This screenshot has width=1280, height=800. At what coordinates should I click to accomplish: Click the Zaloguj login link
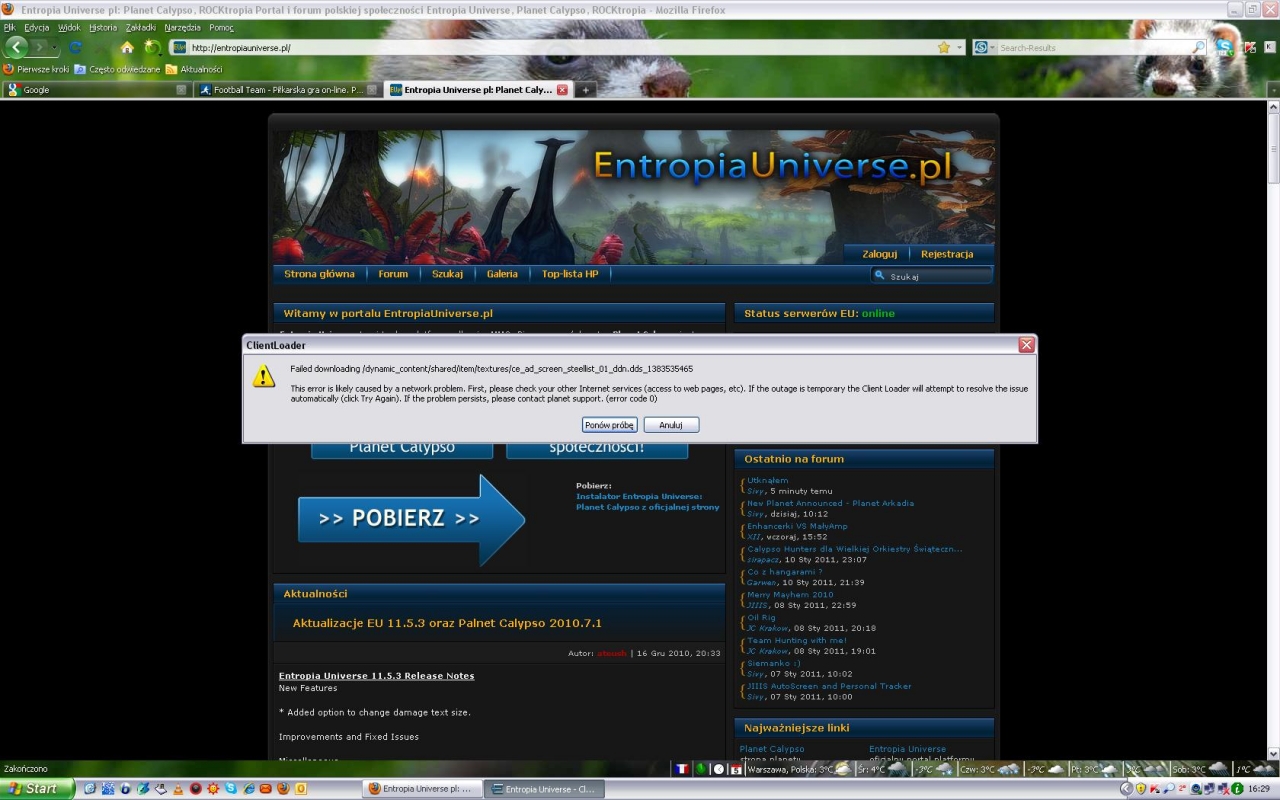(879, 254)
